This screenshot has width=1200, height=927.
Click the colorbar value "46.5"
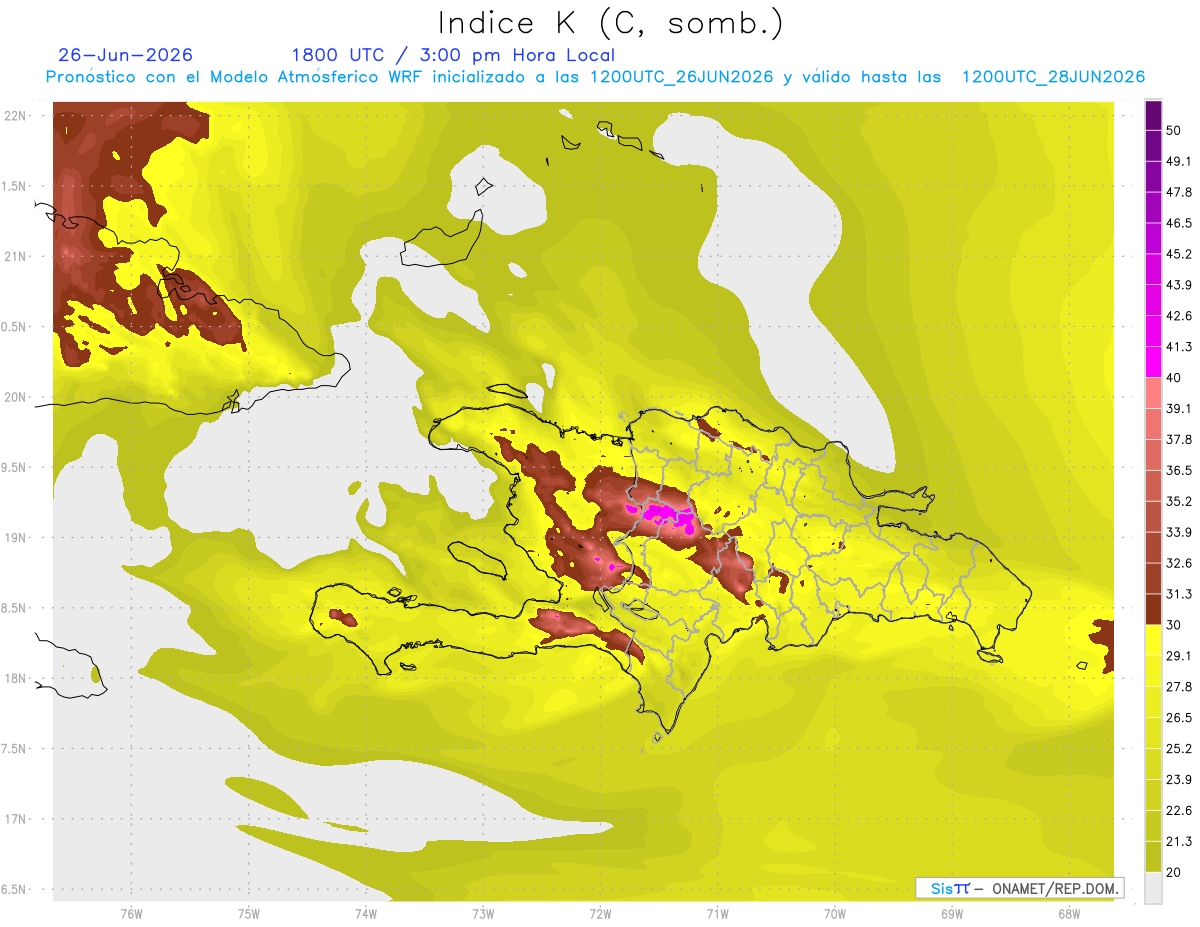pos(1179,223)
